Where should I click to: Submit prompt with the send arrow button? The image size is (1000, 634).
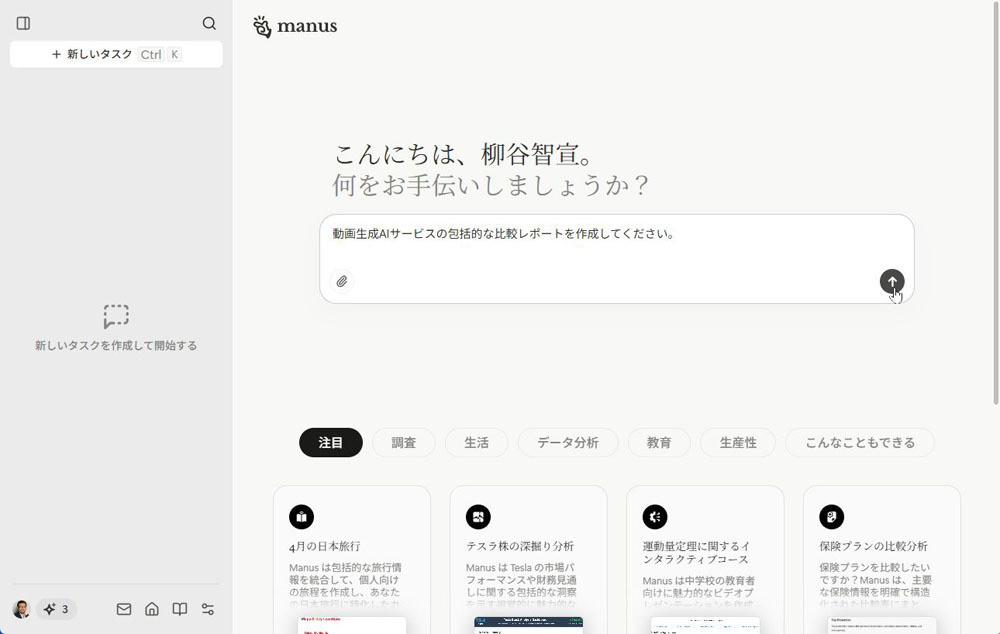coord(892,281)
